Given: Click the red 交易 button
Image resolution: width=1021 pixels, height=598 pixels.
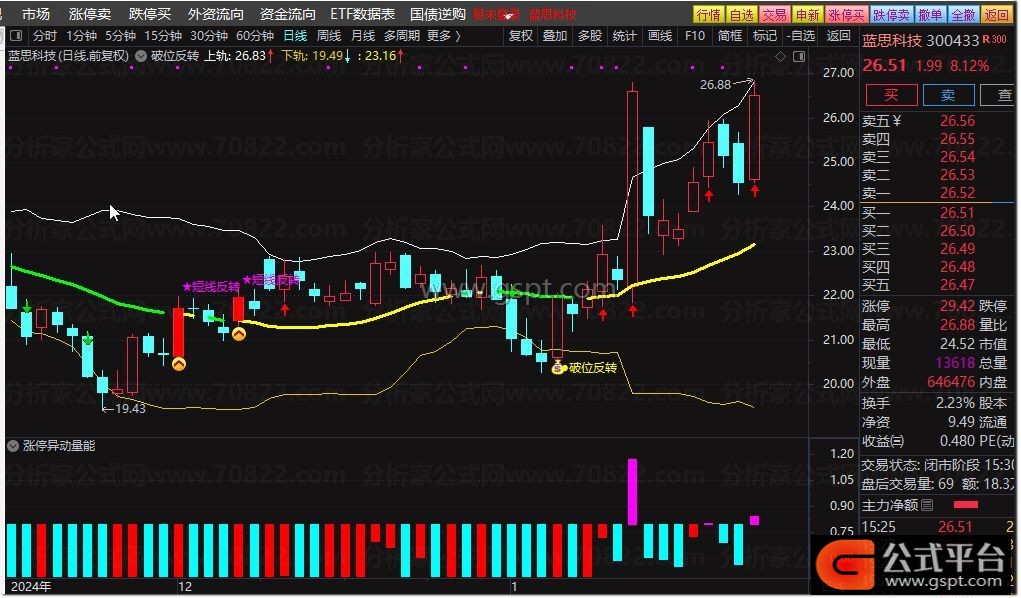Looking at the screenshot, I should [775, 14].
